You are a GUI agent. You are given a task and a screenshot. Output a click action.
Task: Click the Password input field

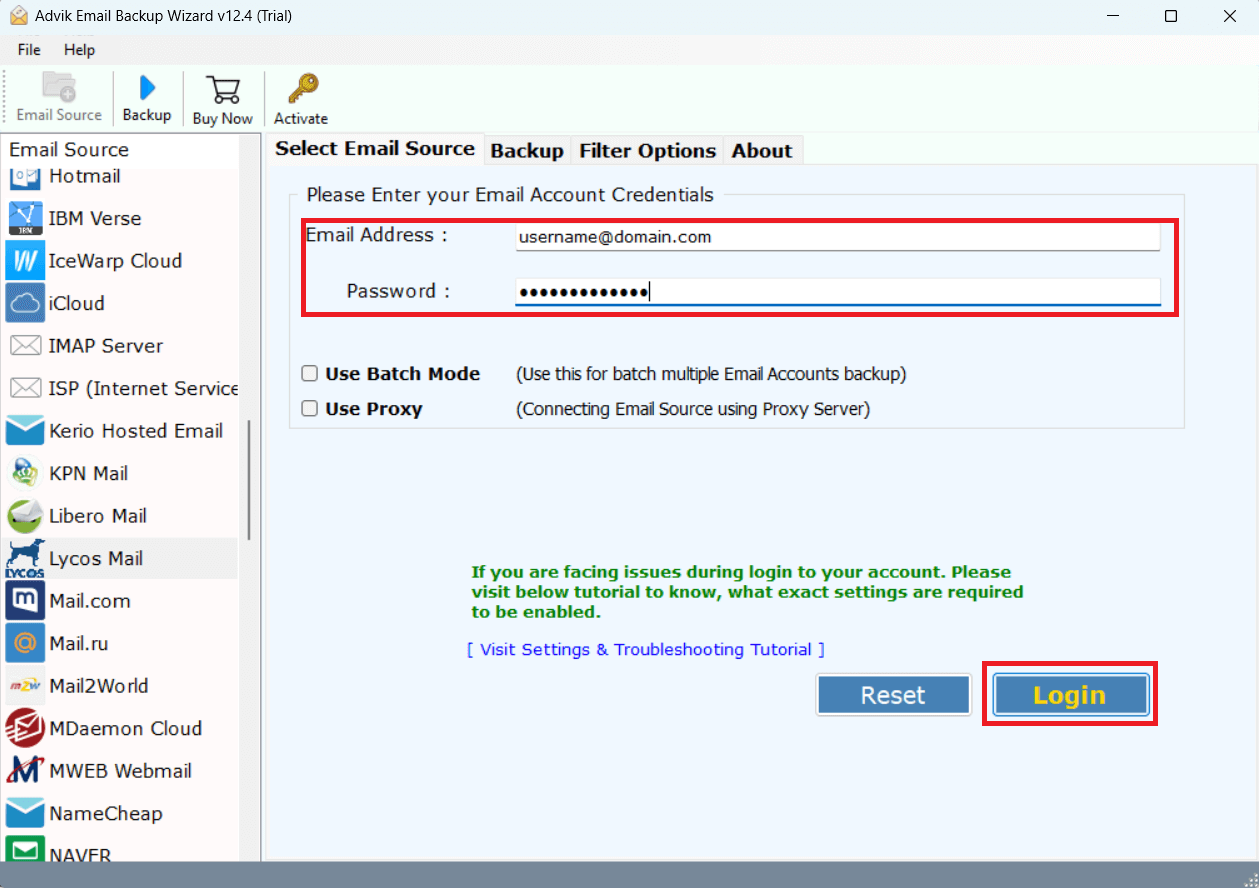[837, 292]
